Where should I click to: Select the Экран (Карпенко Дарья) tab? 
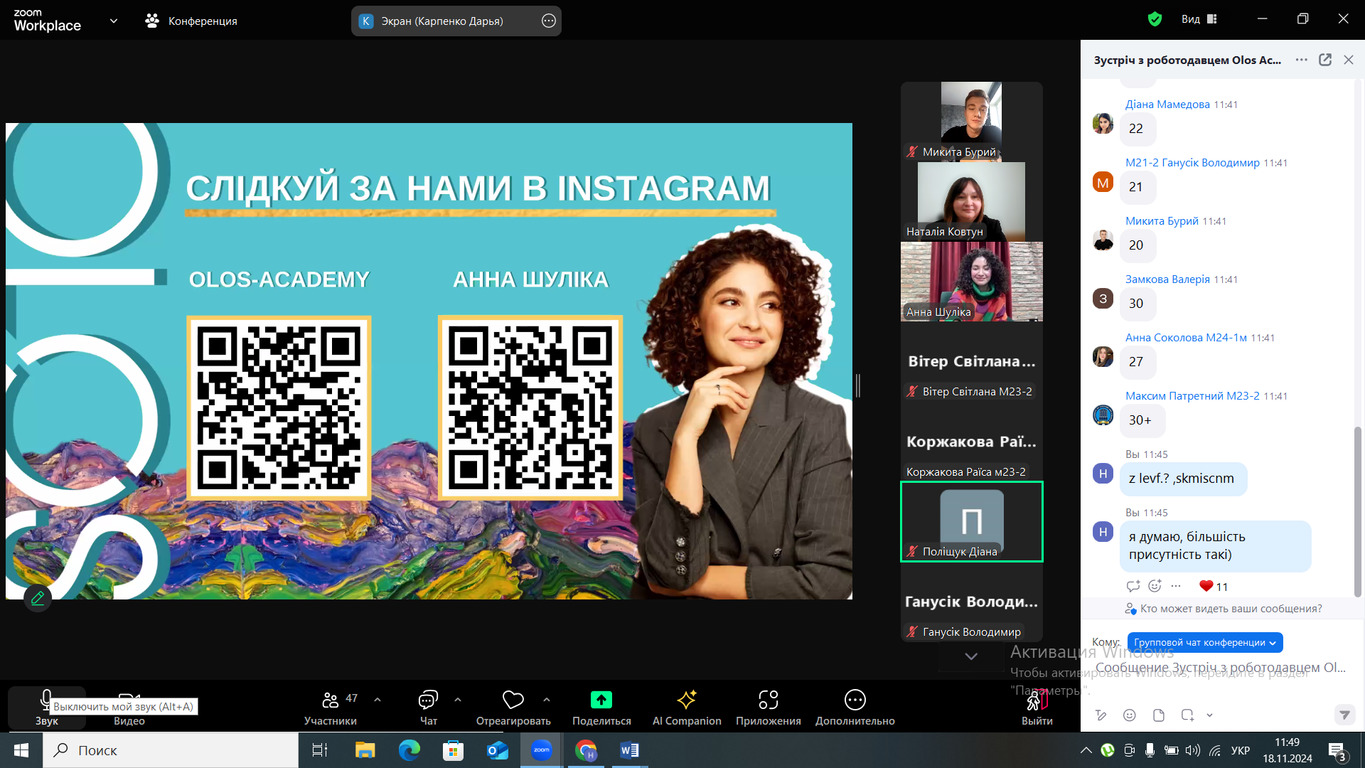[x=456, y=20]
